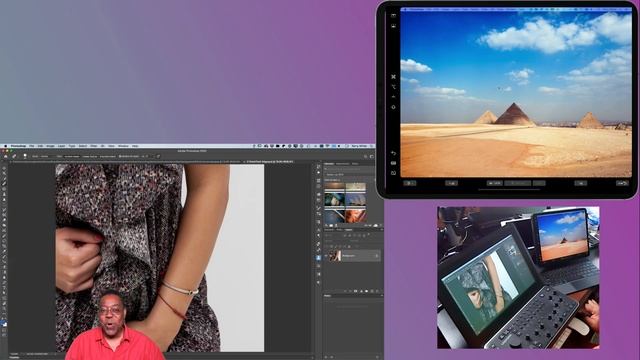The width and height of the screenshot is (640, 360).
Task: Tap the Option key in Sidecar sidebar
Action: (x=393, y=87)
